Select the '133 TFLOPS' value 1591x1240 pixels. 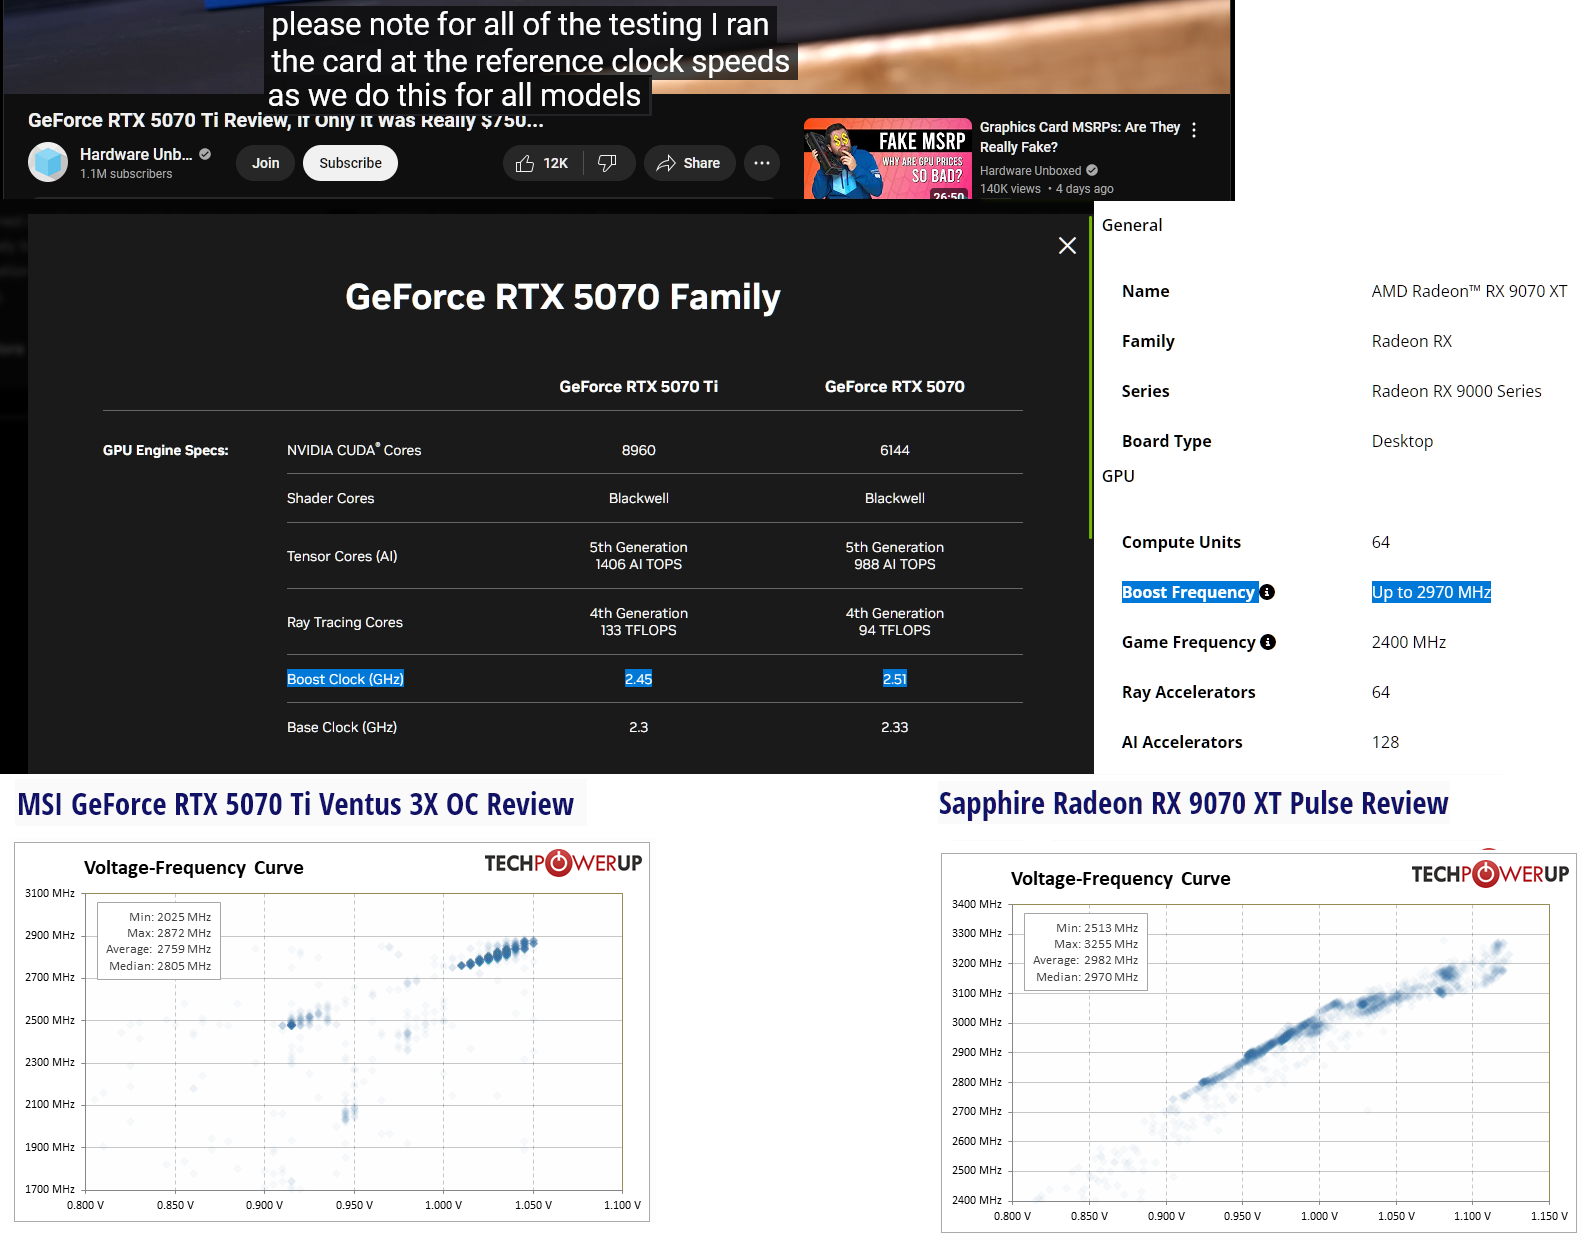pos(639,631)
